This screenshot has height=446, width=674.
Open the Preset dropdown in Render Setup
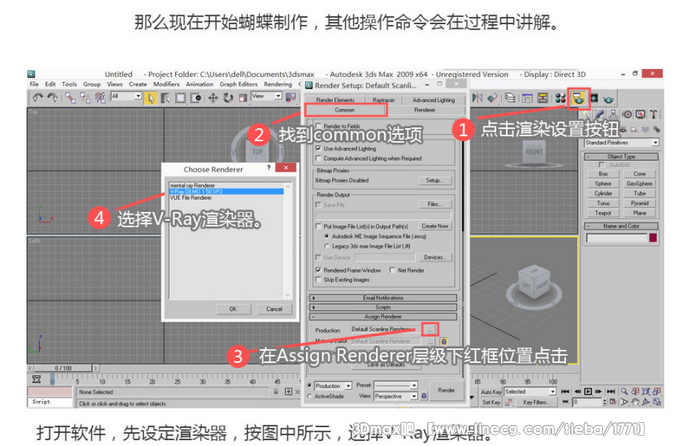pyautogui.click(x=396, y=385)
